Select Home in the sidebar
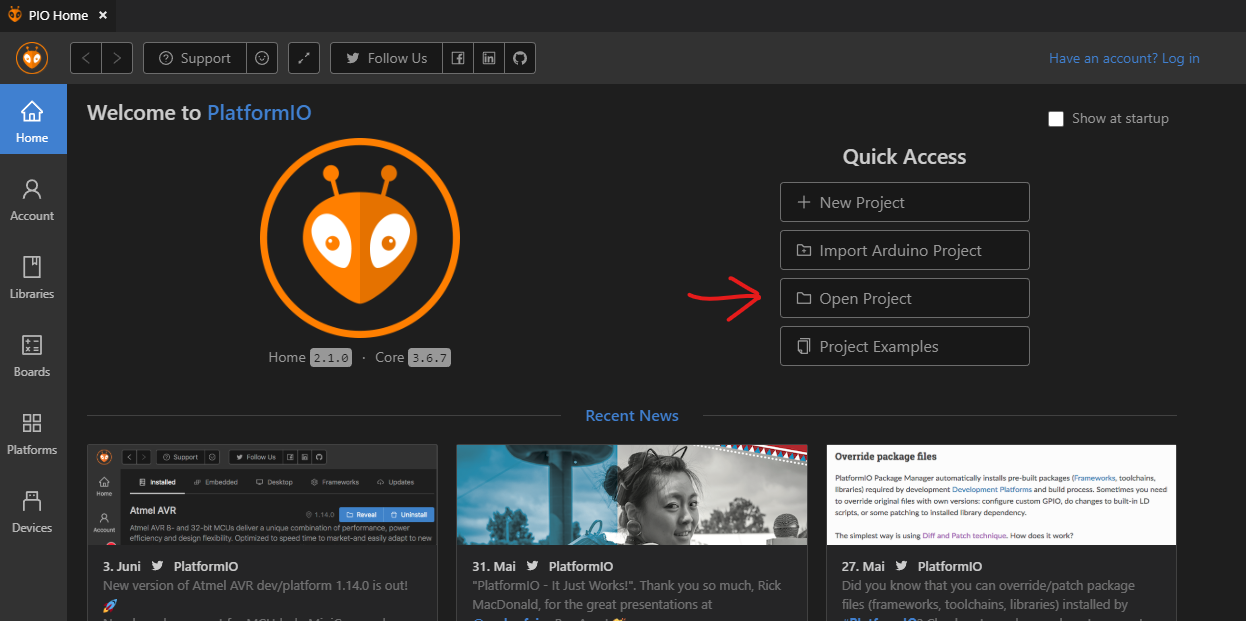The width and height of the screenshot is (1246, 621). point(32,120)
